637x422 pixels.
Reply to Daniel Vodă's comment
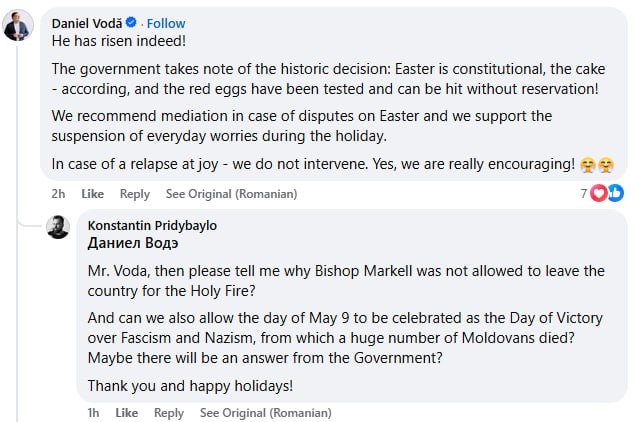[134, 194]
